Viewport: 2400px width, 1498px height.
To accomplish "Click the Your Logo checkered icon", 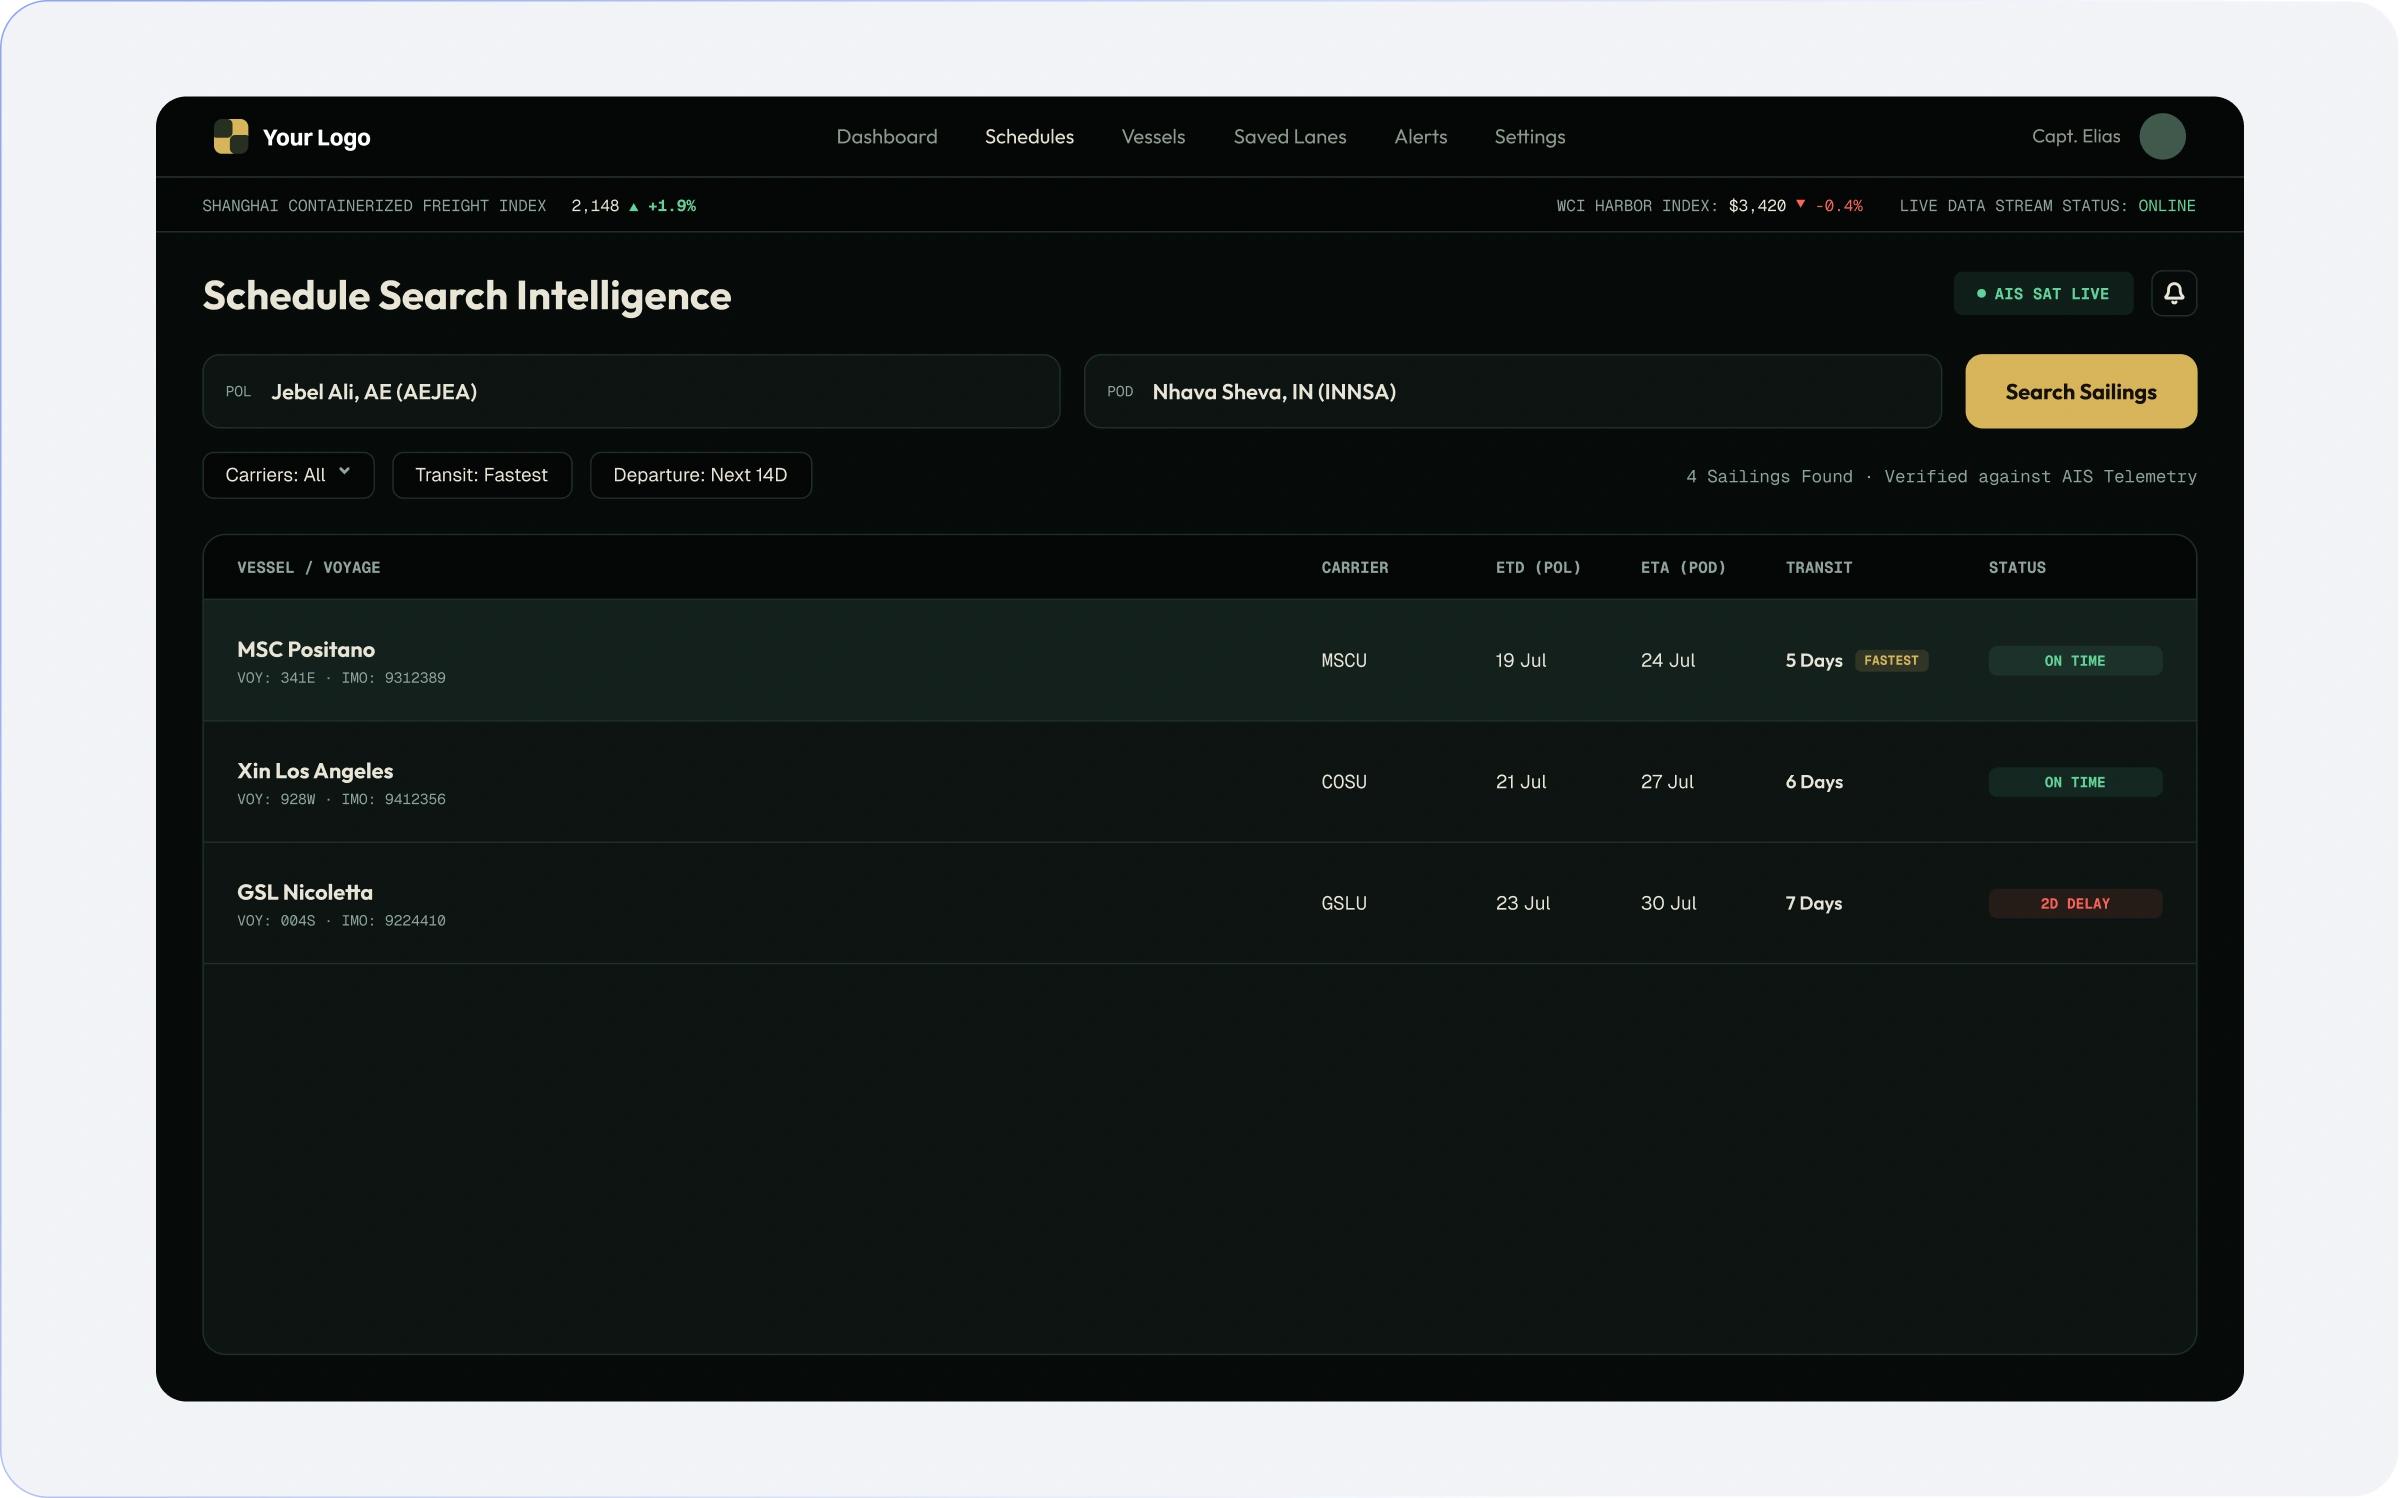I will click(231, 136).
